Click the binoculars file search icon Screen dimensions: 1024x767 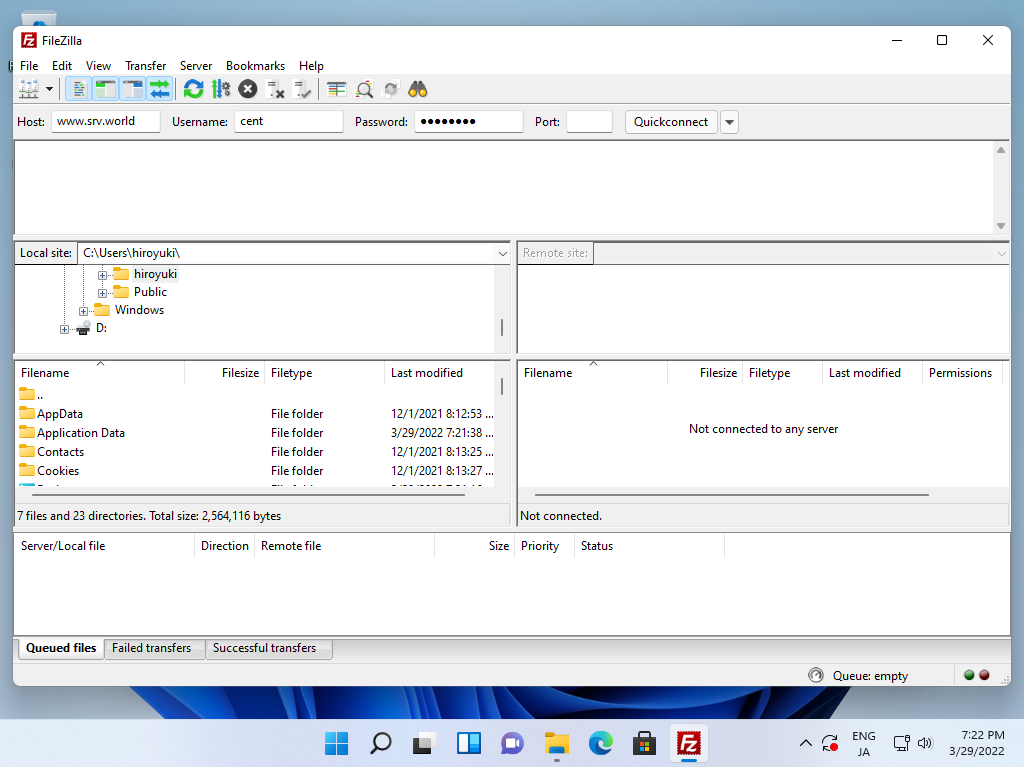click(418, 89)
